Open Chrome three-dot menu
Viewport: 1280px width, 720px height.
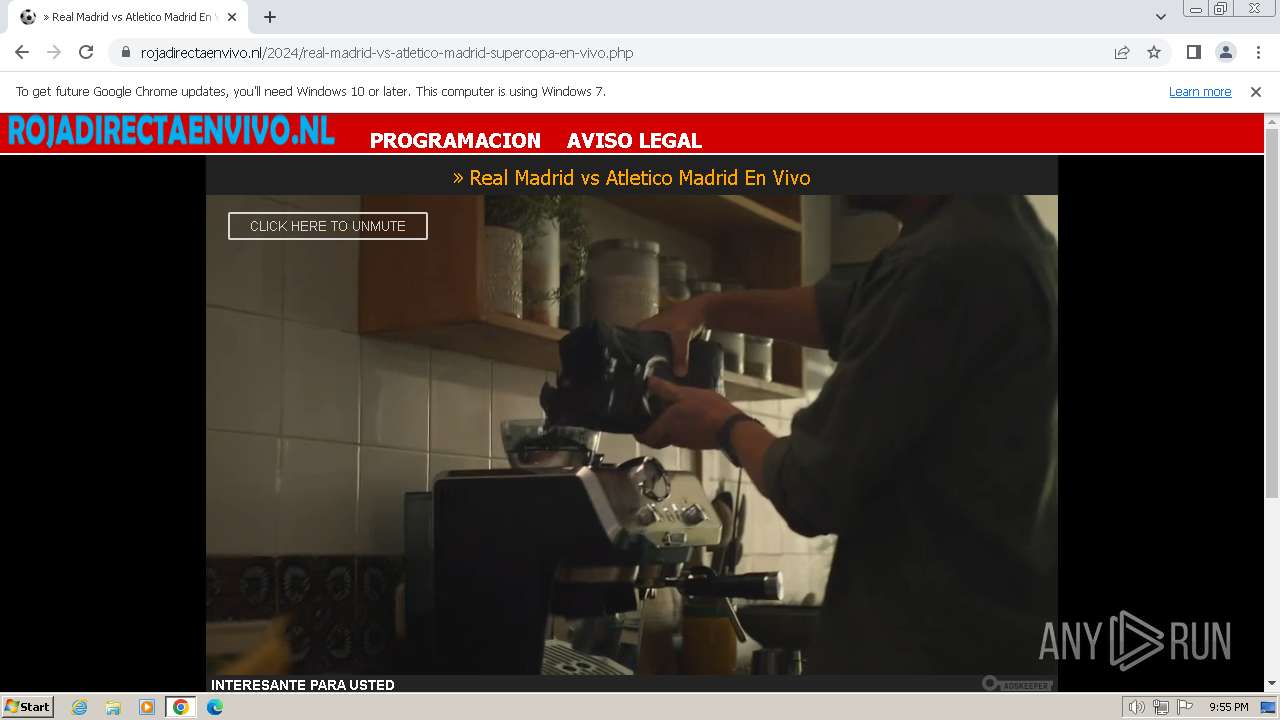click(1258, 53)
